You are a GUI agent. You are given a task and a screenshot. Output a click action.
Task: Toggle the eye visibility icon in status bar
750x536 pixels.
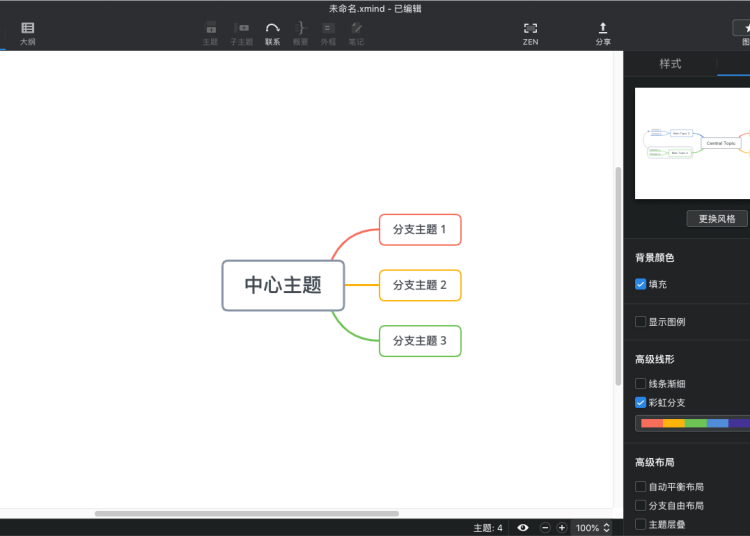523,528
